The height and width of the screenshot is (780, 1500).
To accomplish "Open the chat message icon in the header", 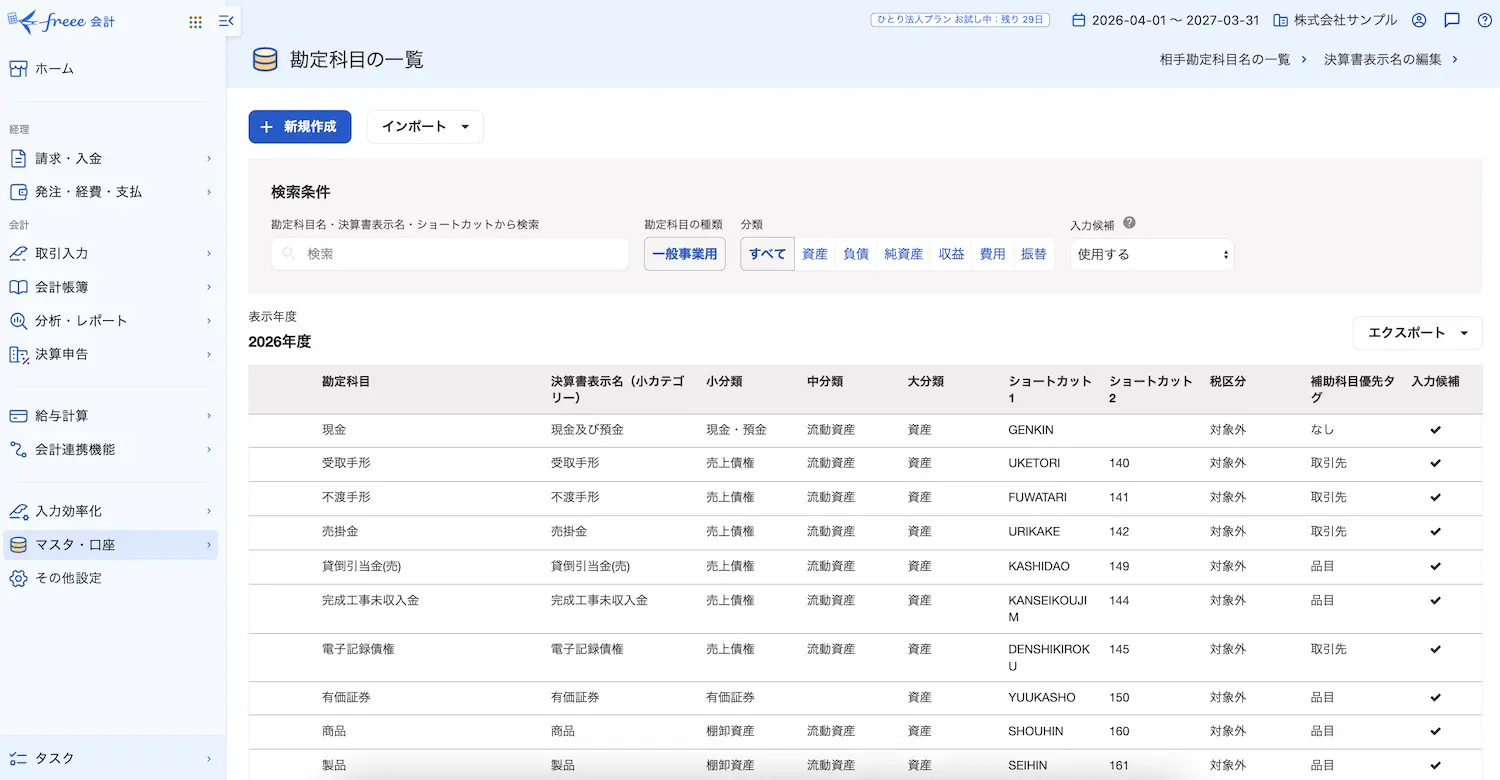I will tap(1452, 20).
